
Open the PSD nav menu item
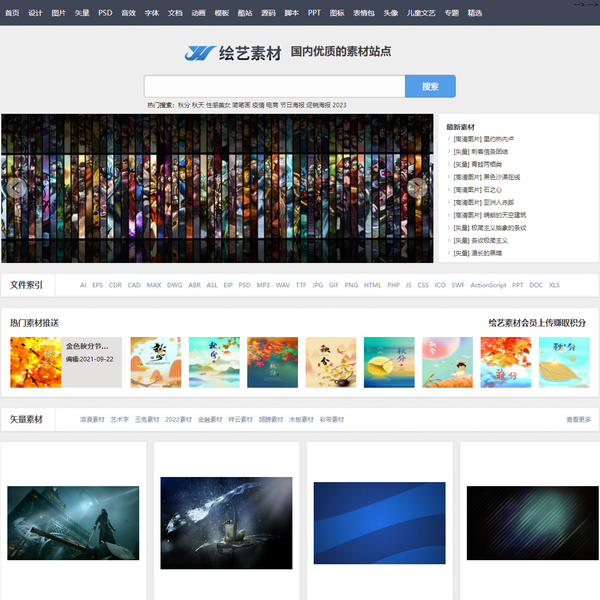coord(105,13)
